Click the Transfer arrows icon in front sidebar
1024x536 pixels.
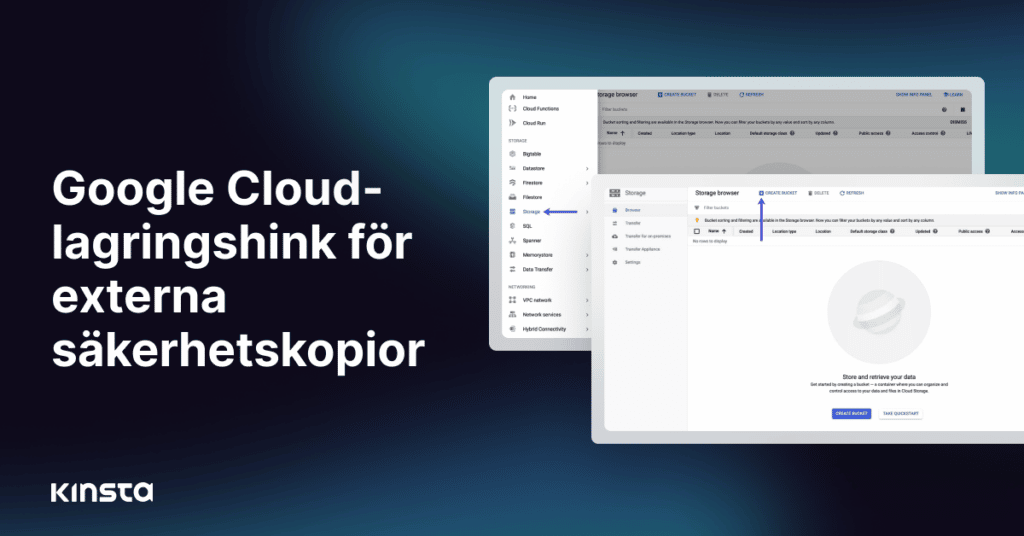615,223
